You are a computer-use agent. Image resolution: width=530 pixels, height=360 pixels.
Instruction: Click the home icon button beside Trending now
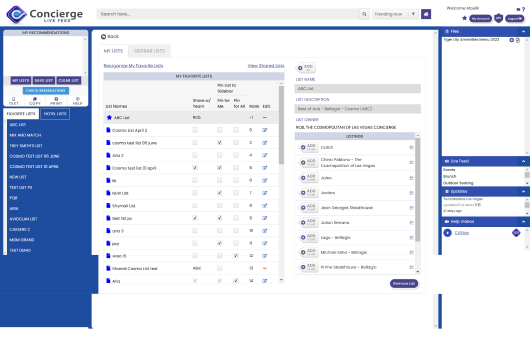[426, 14]
